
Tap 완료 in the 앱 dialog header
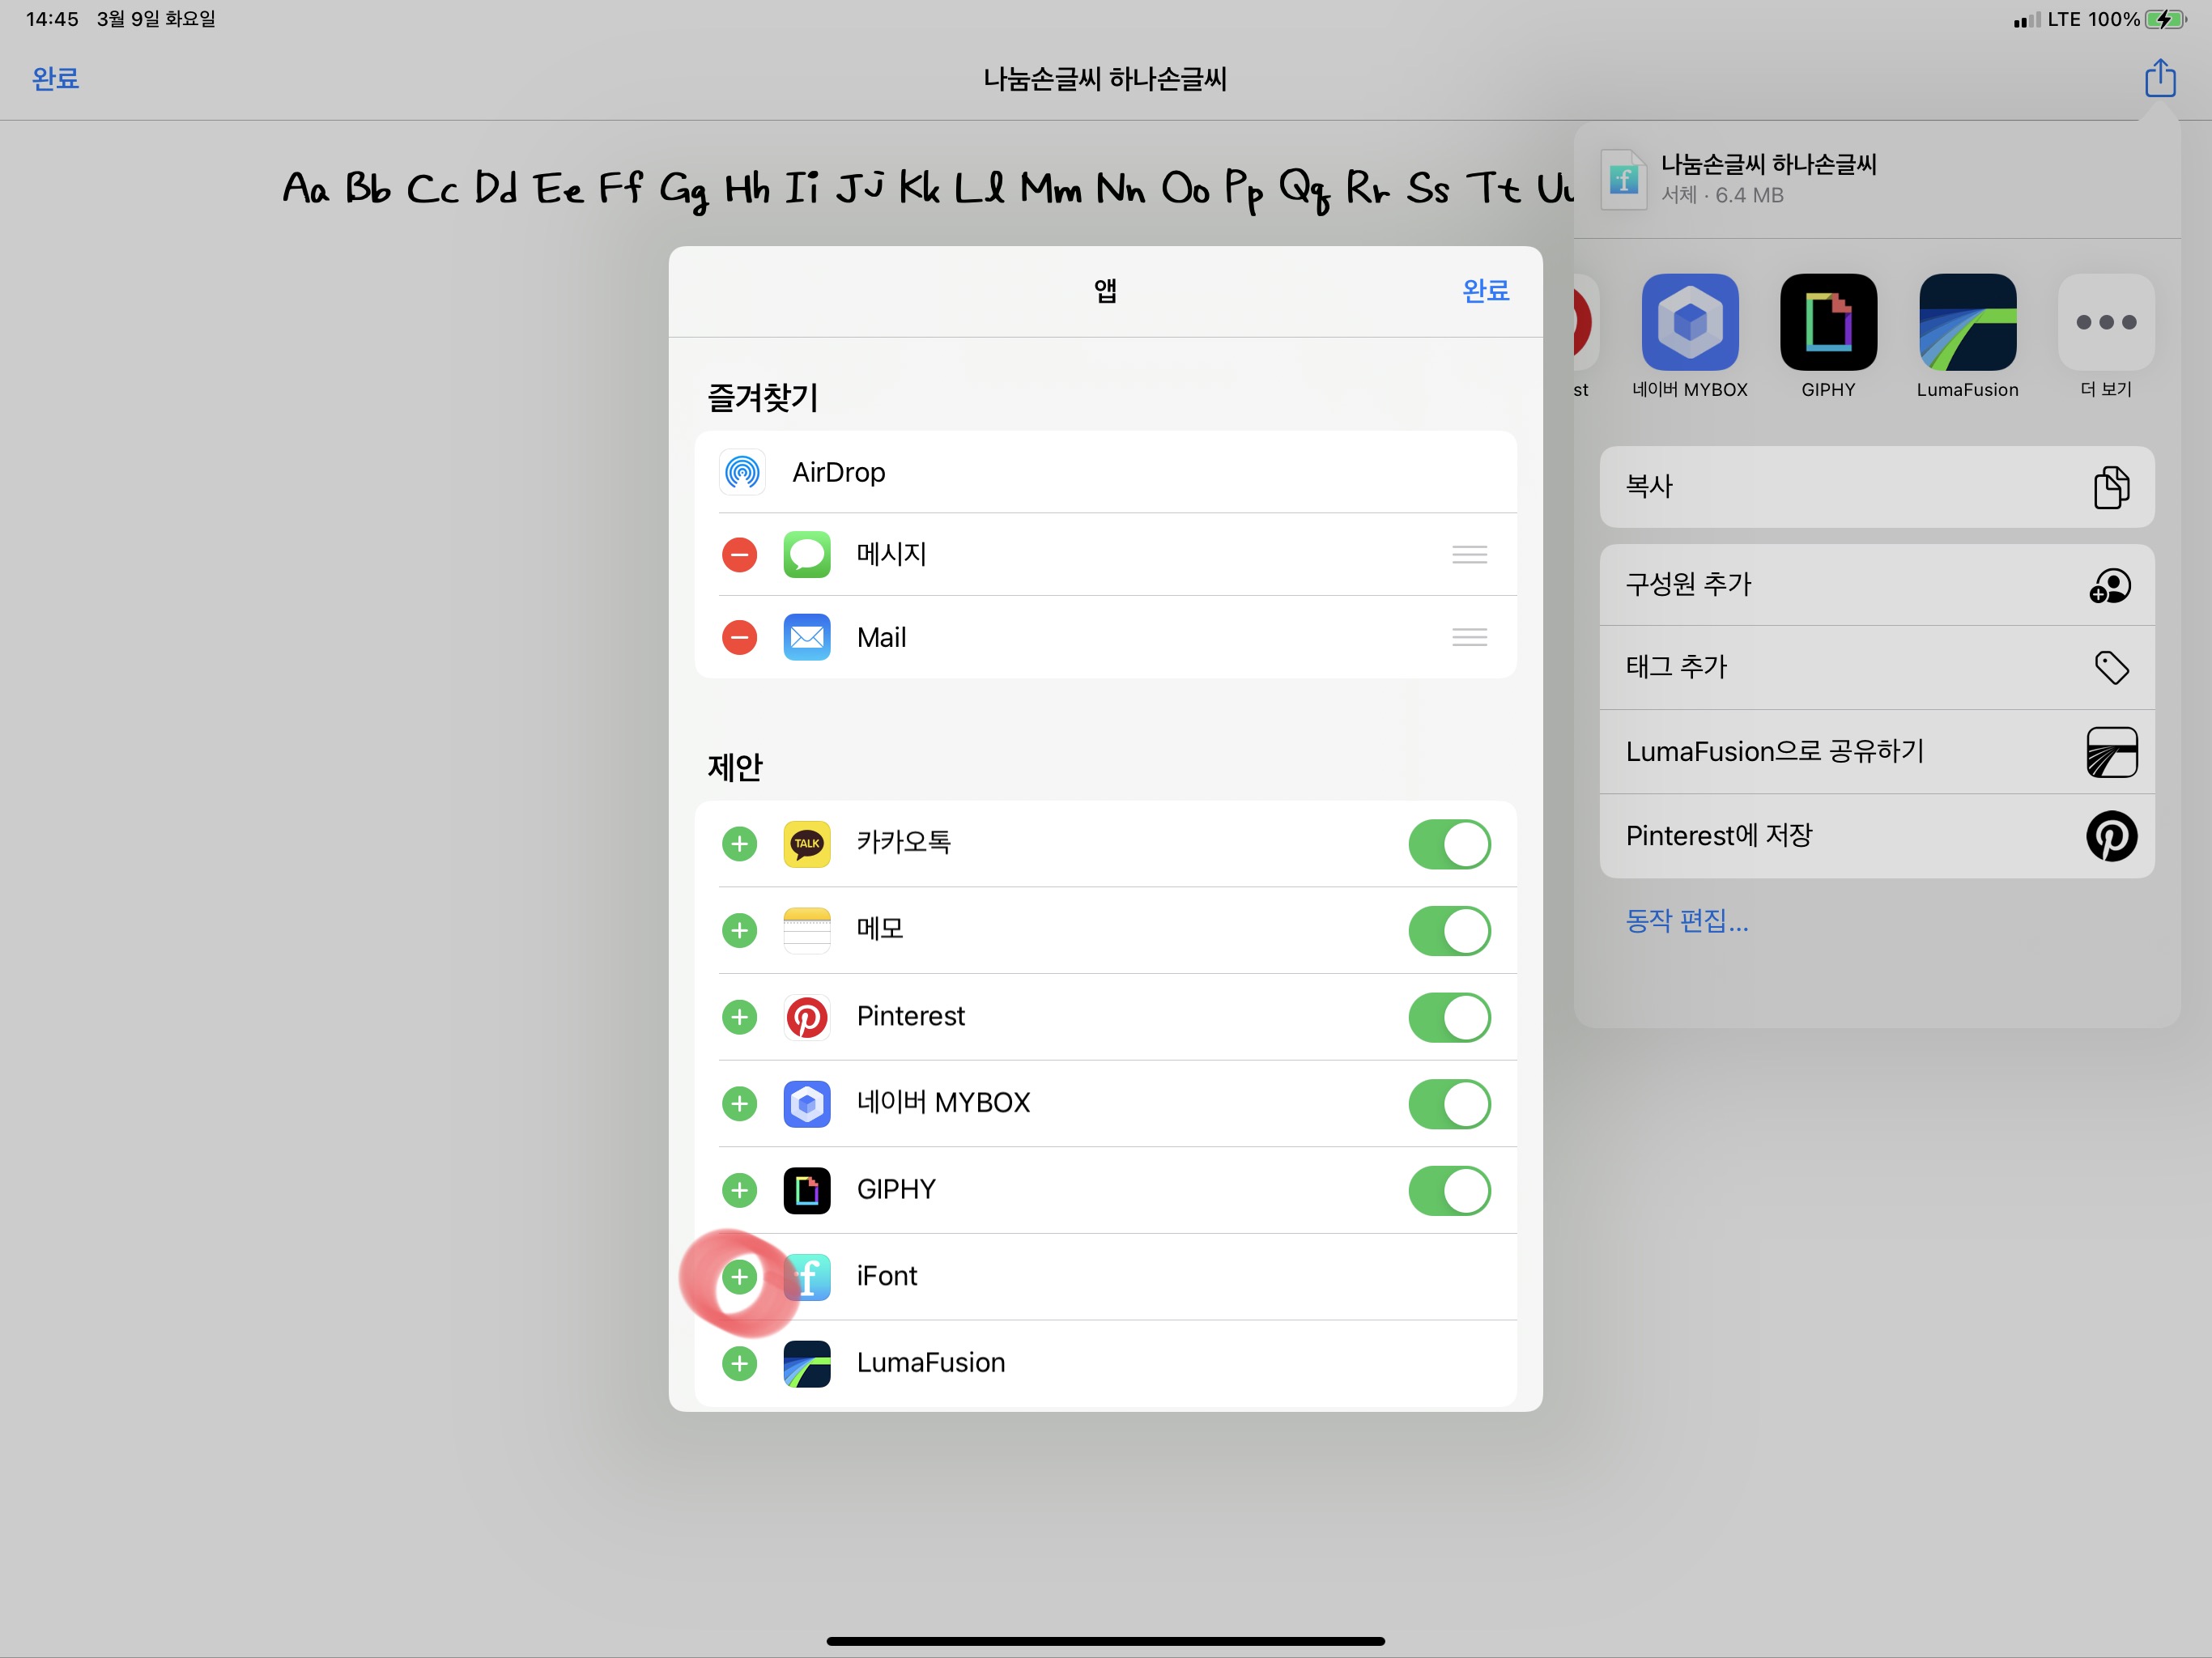pos(1484,291)
